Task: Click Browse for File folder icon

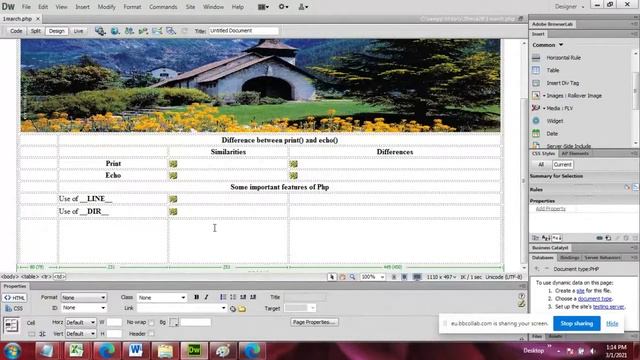Action: click(242, 309)
